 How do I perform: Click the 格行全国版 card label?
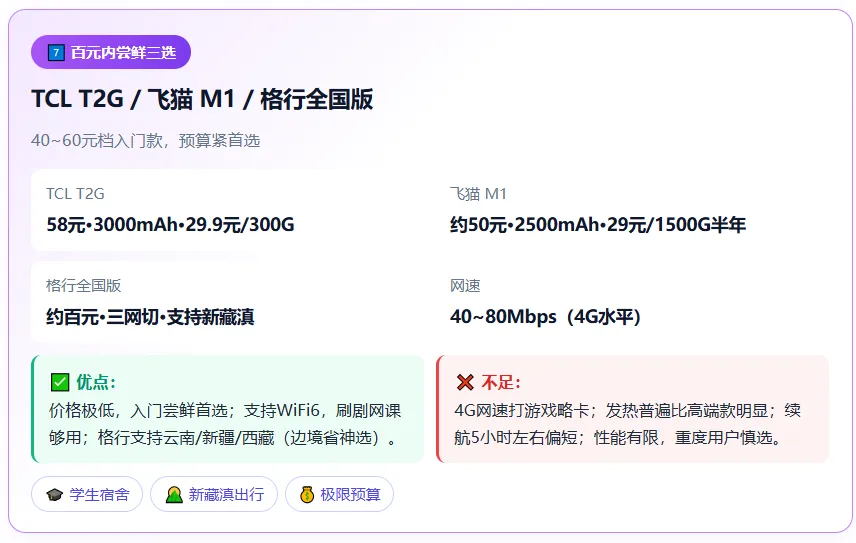point(84,285)
